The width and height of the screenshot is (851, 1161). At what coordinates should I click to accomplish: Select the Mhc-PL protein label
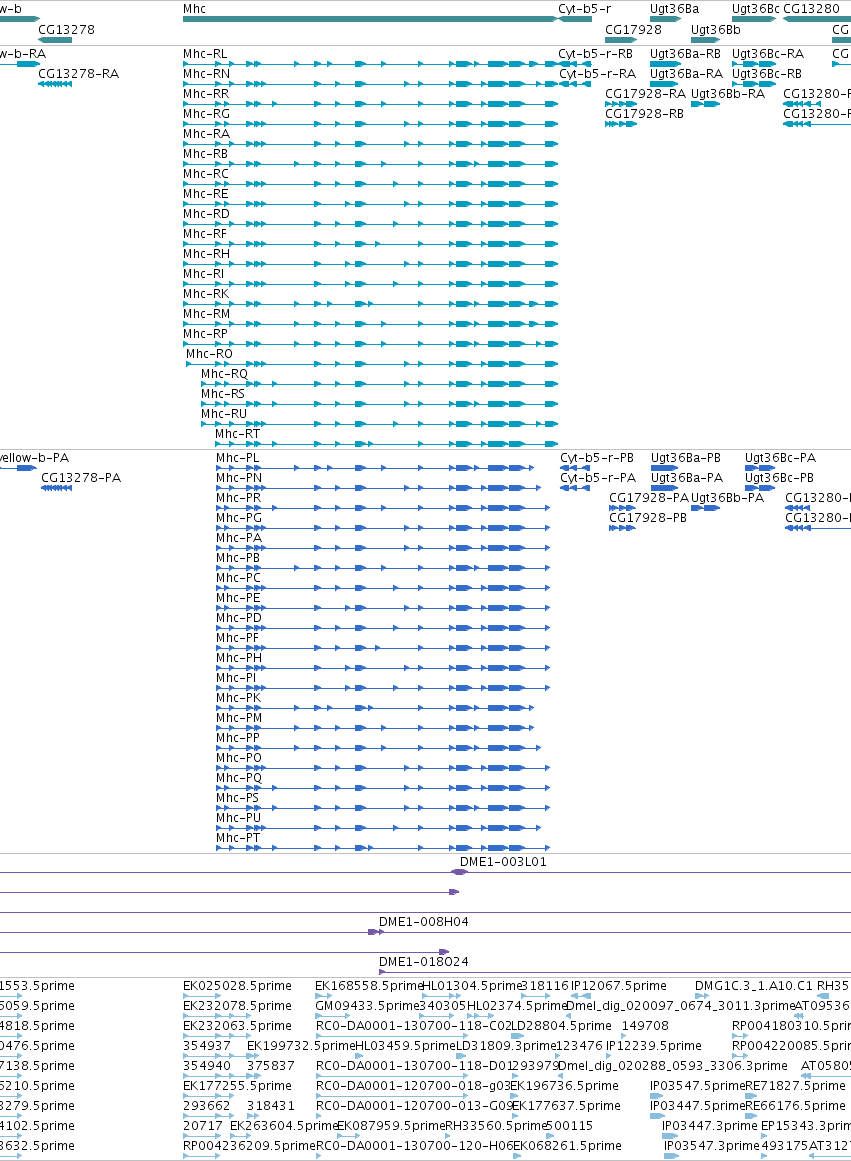pos(238,458)
